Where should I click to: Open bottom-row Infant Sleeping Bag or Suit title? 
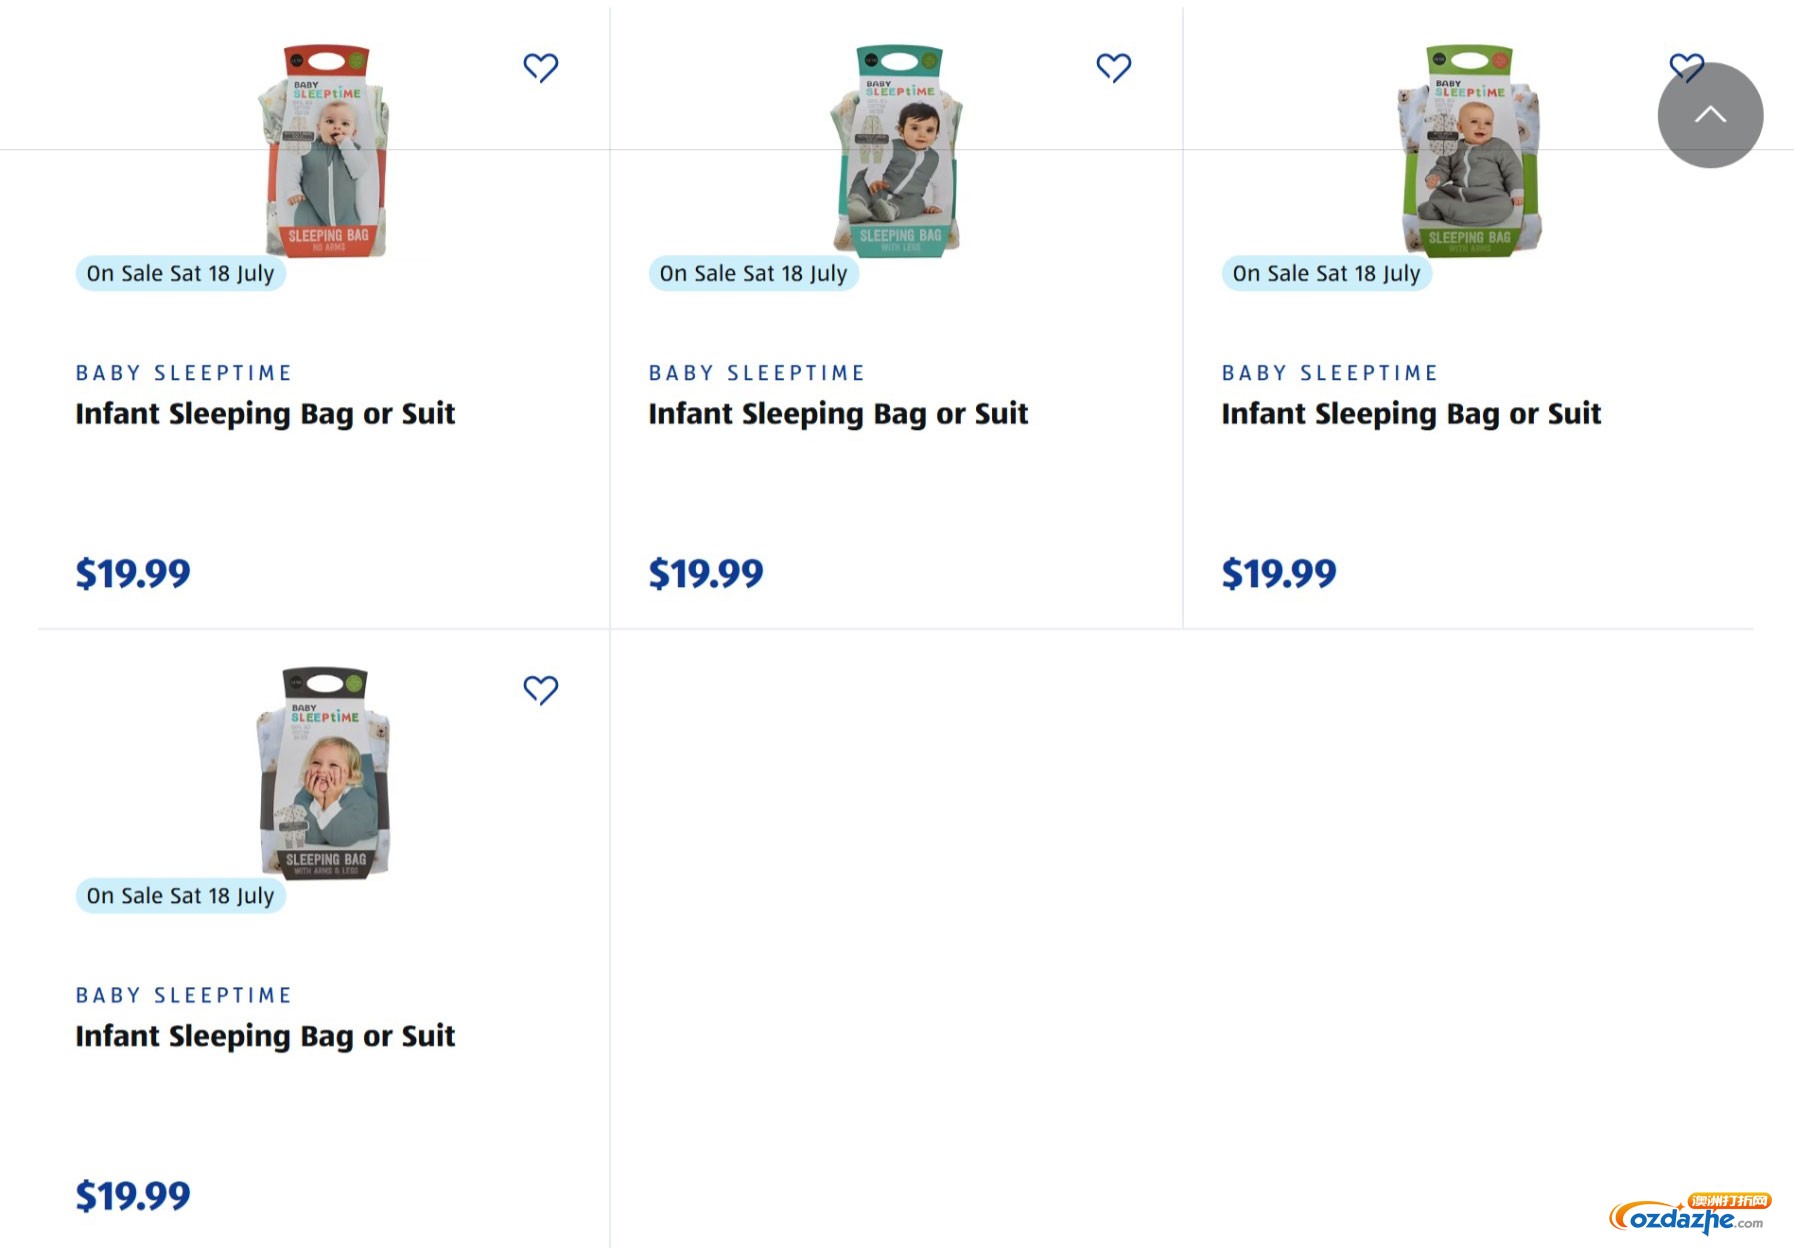[x=265, y=1036]
